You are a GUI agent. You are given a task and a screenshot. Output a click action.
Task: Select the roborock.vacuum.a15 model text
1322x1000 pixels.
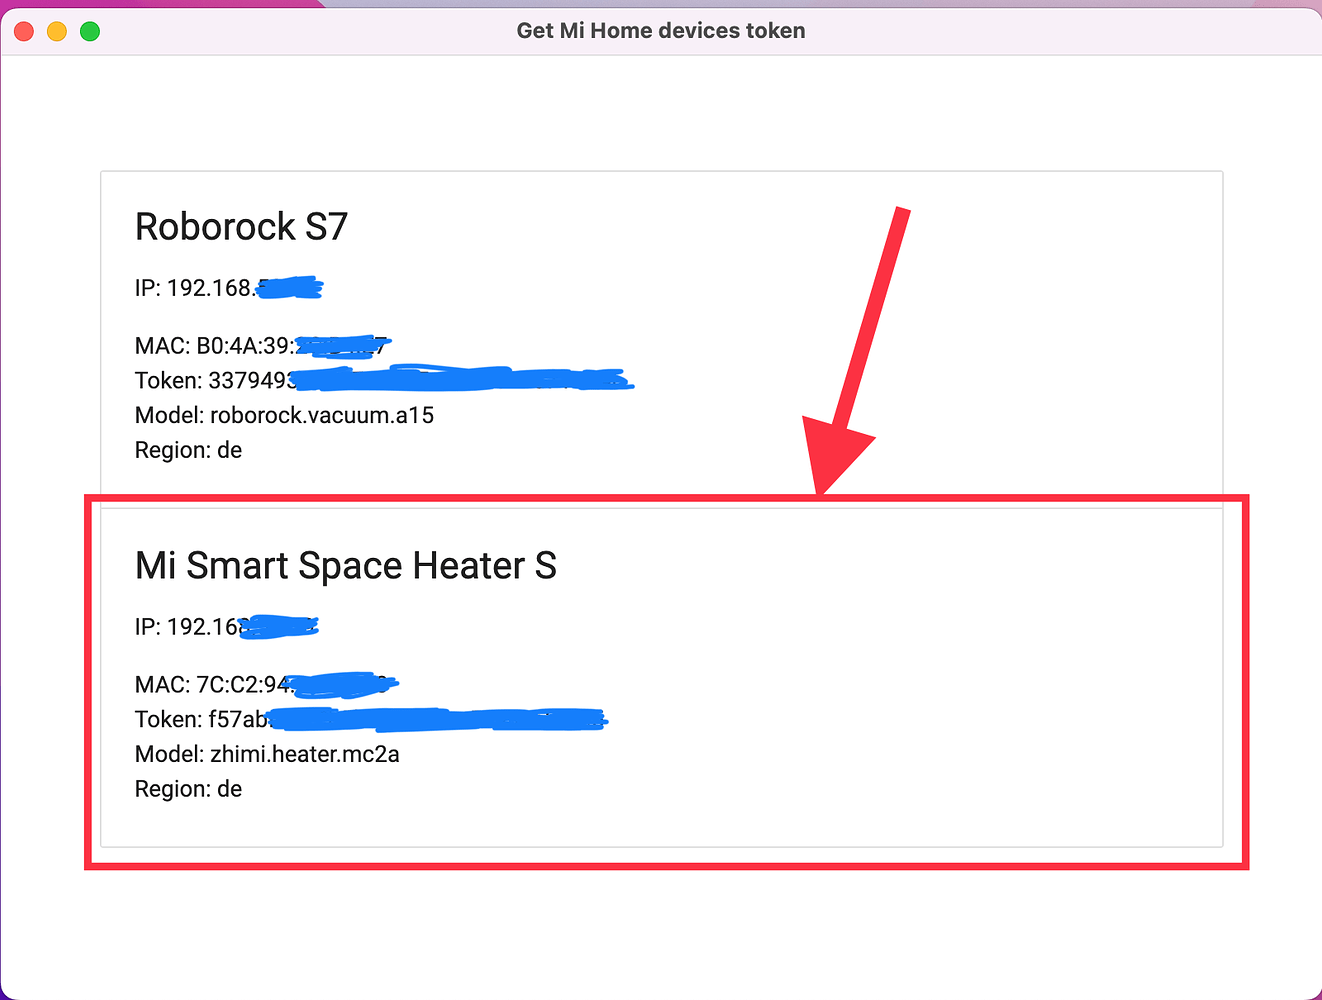coord(284,415)
